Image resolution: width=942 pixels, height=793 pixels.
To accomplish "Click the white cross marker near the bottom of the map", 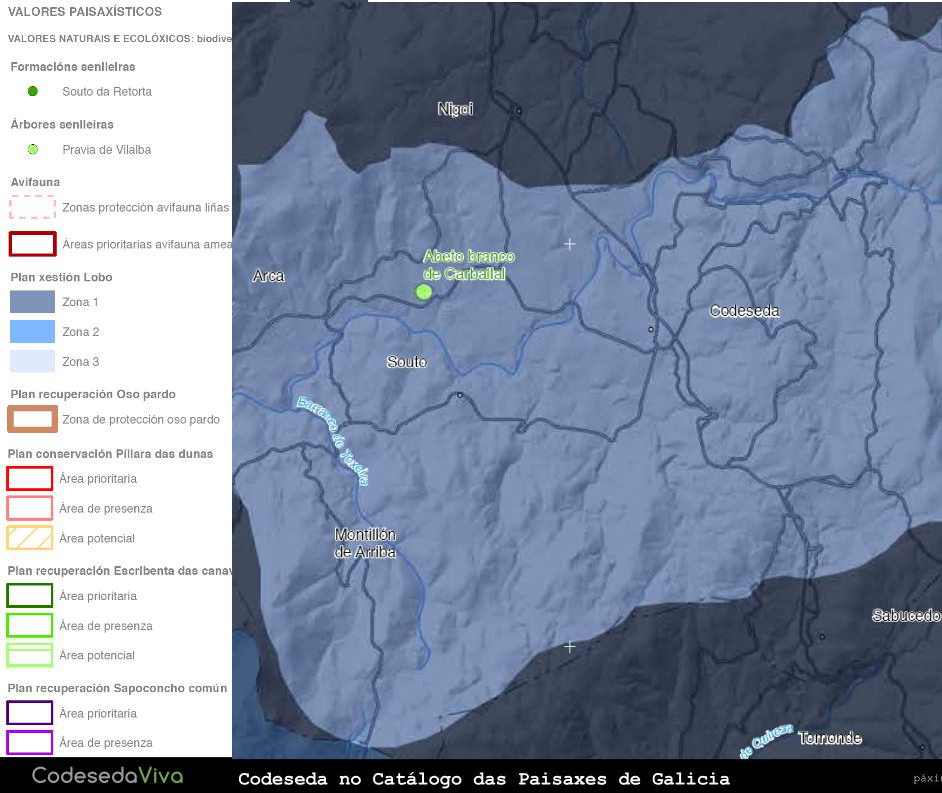I will pyautogui.click(x=570, y=647).
